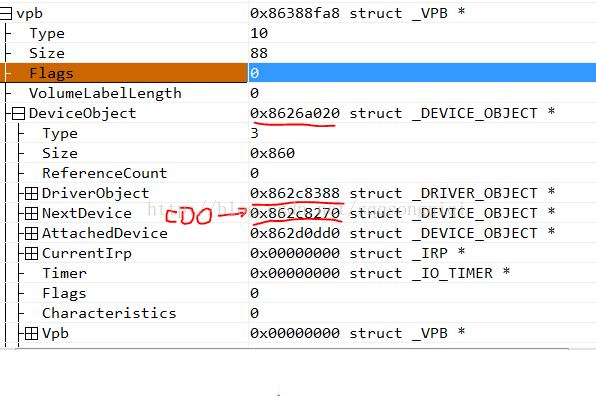Expand the NextDevice node
This screenshot has height=396, width=596.
31,214
